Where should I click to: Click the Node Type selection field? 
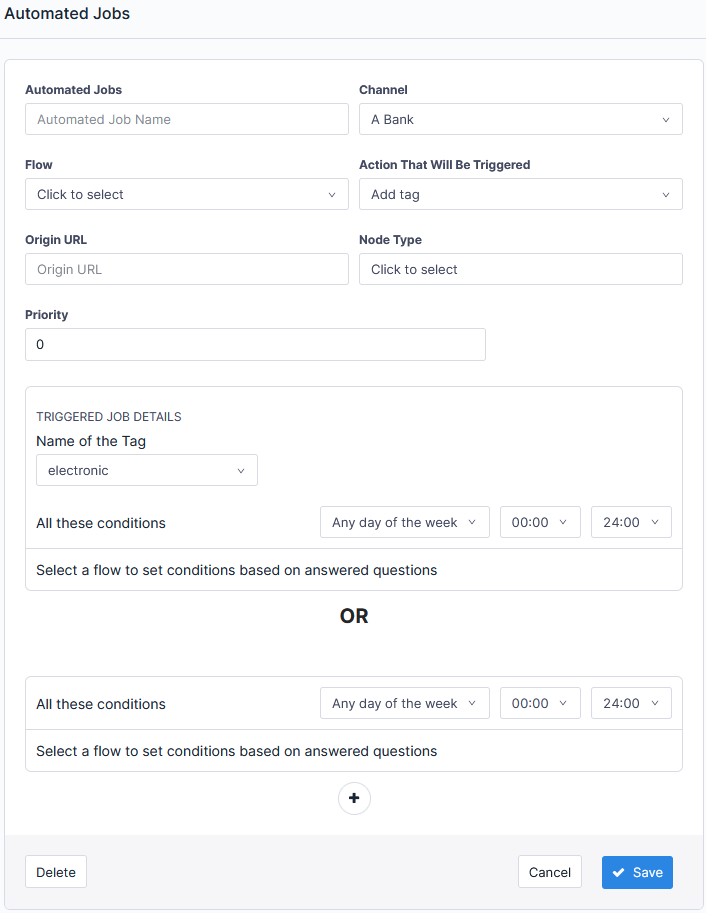pos(520,269)
